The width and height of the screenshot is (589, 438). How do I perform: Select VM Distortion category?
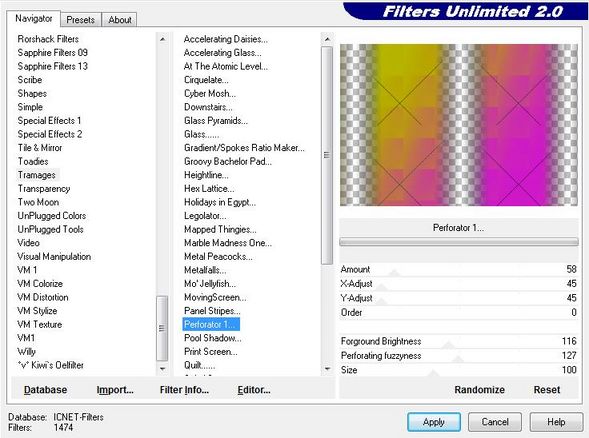click(43, 298)
